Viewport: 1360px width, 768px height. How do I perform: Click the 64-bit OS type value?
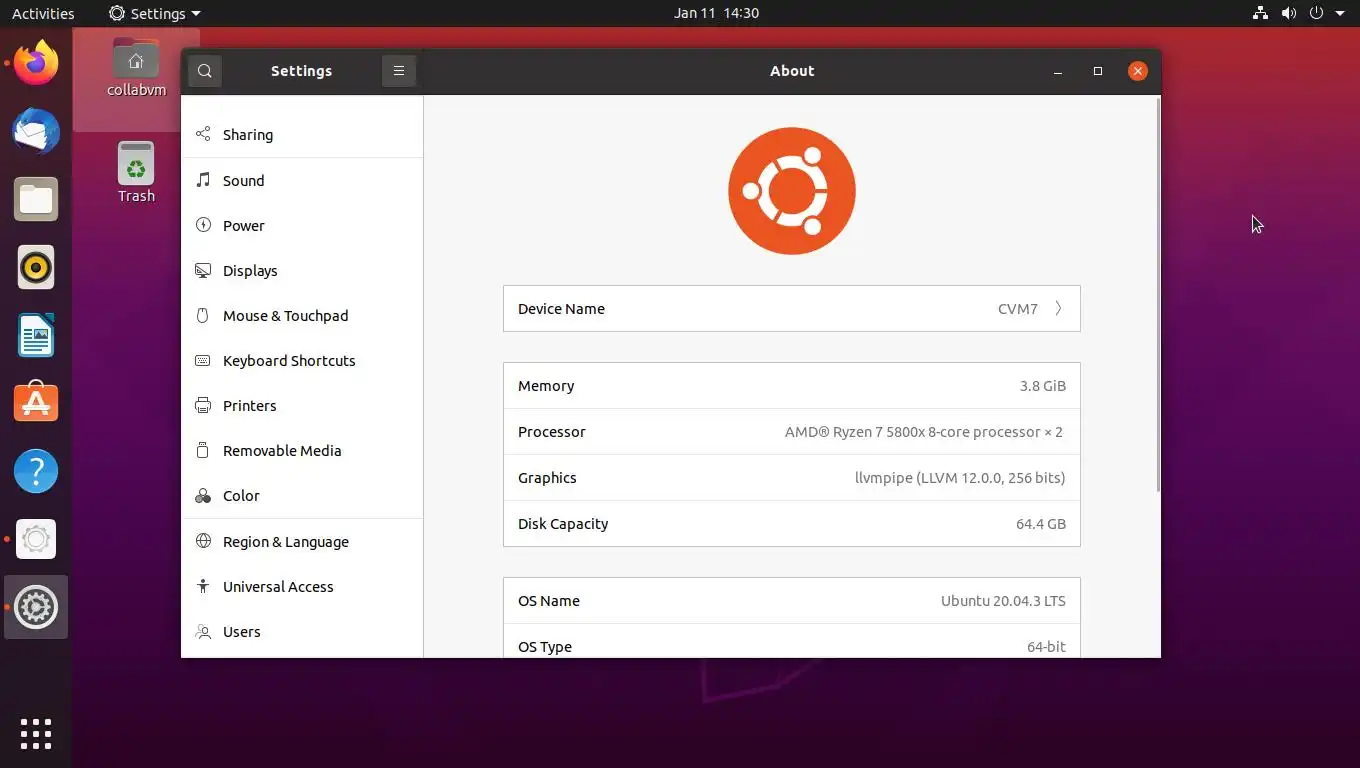tap(1046, 647)
